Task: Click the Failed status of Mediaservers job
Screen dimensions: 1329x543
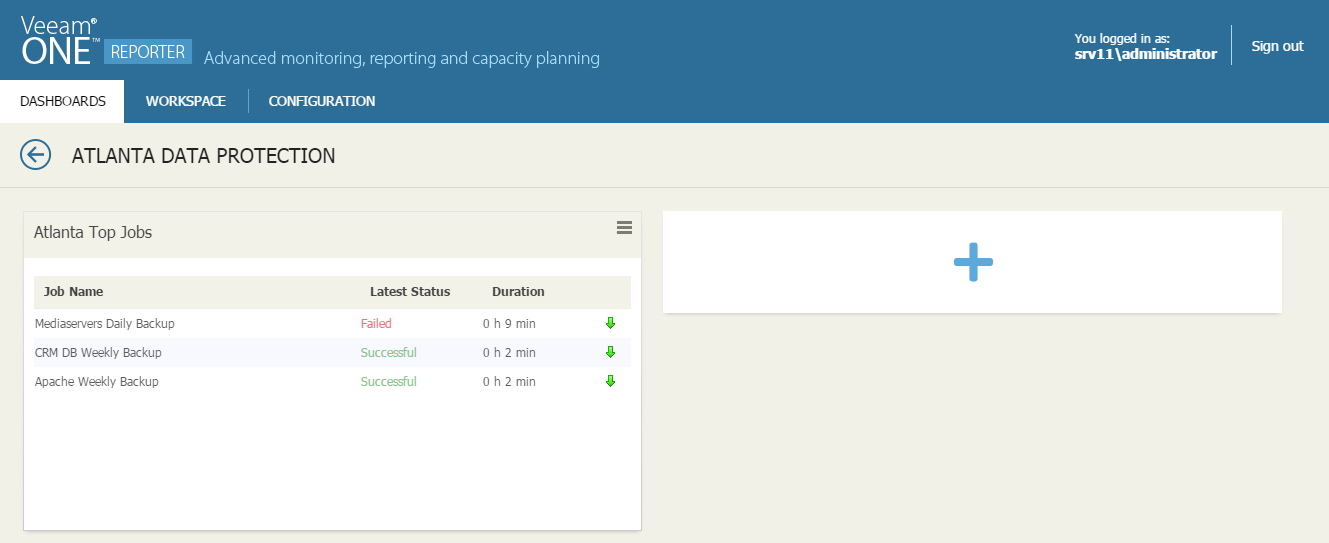Action: (376, 323)
